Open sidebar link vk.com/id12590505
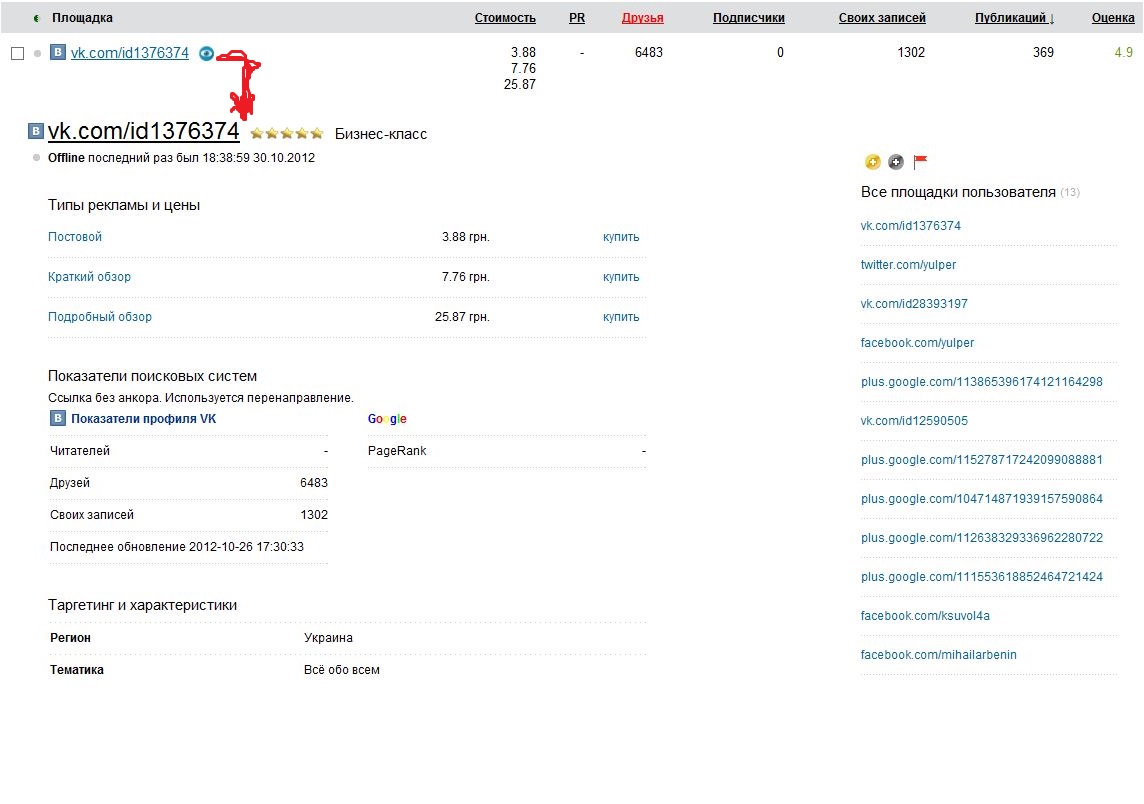 (x=914, y=421)
